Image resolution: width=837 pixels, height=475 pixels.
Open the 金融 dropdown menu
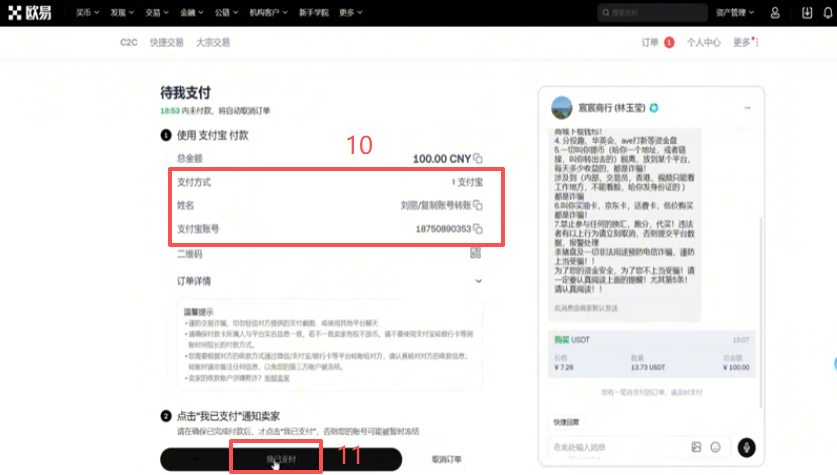(192, 12)
